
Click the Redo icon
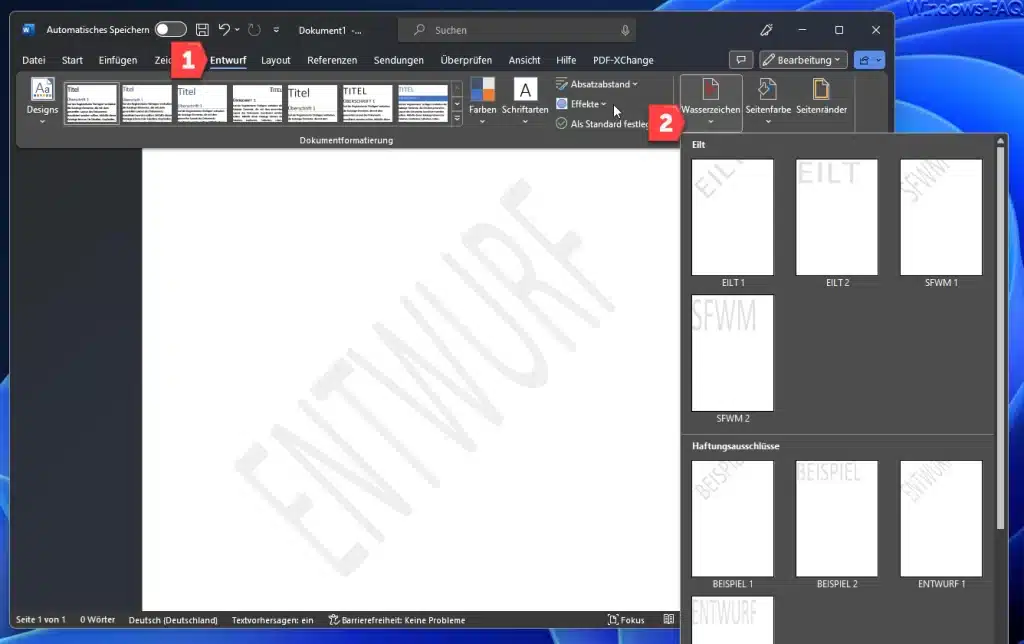click(x=254, y=30)
